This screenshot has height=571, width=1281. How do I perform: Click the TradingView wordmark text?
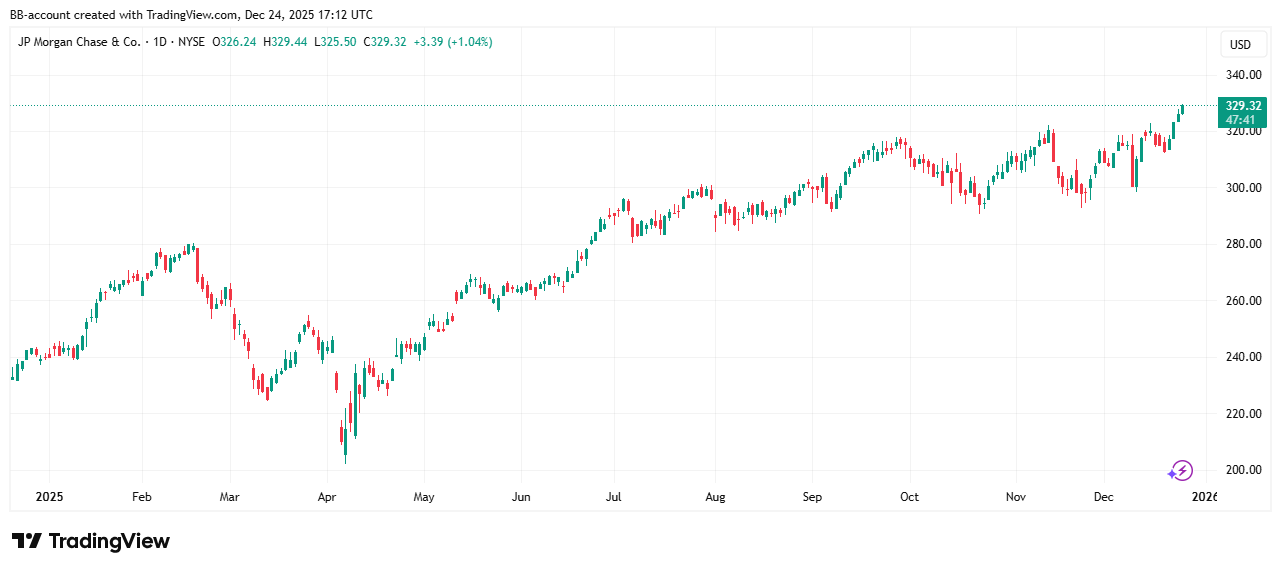109,541
